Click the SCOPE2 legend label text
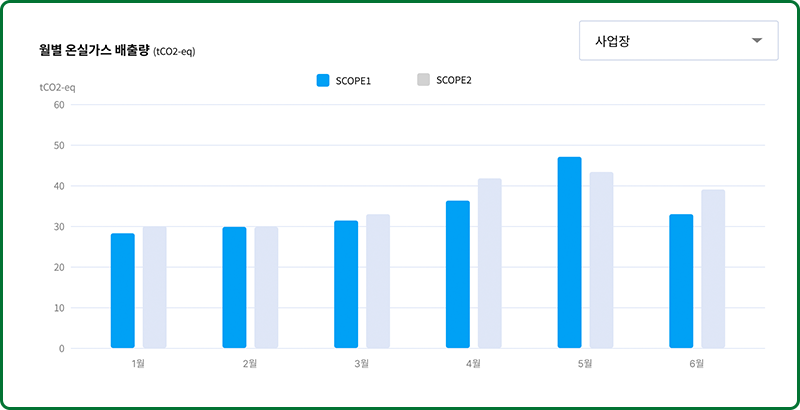Viewport: 800px width, 410px height. click(454, 80)
